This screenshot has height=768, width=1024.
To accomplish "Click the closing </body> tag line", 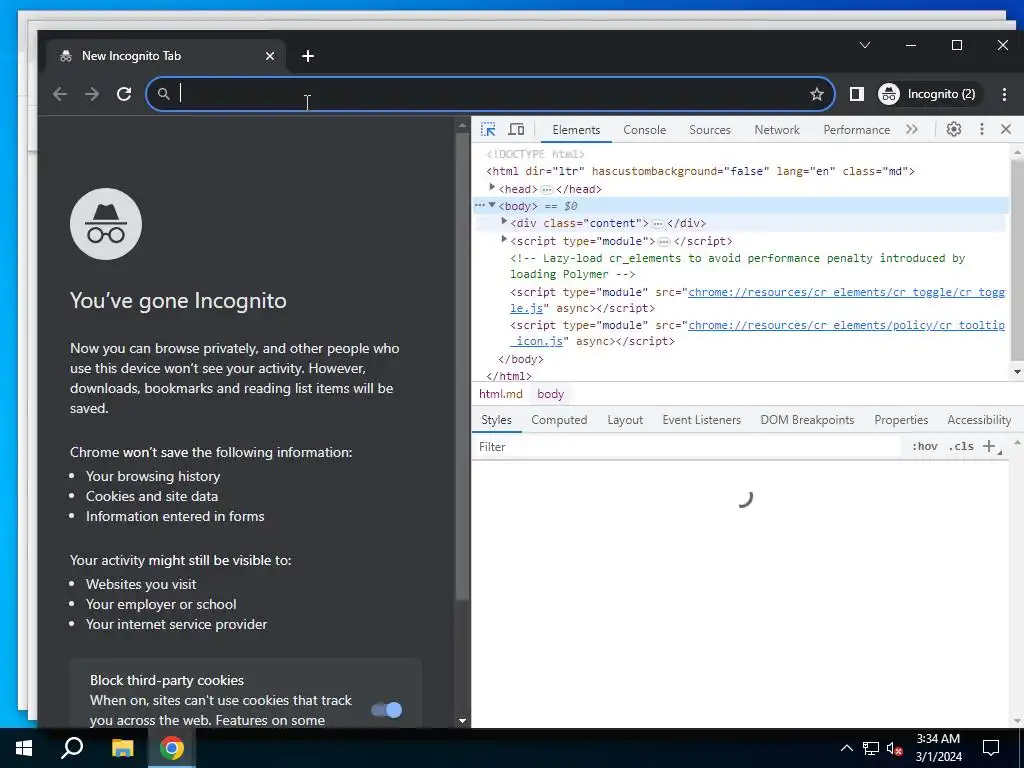I will (x=520, y=359).
